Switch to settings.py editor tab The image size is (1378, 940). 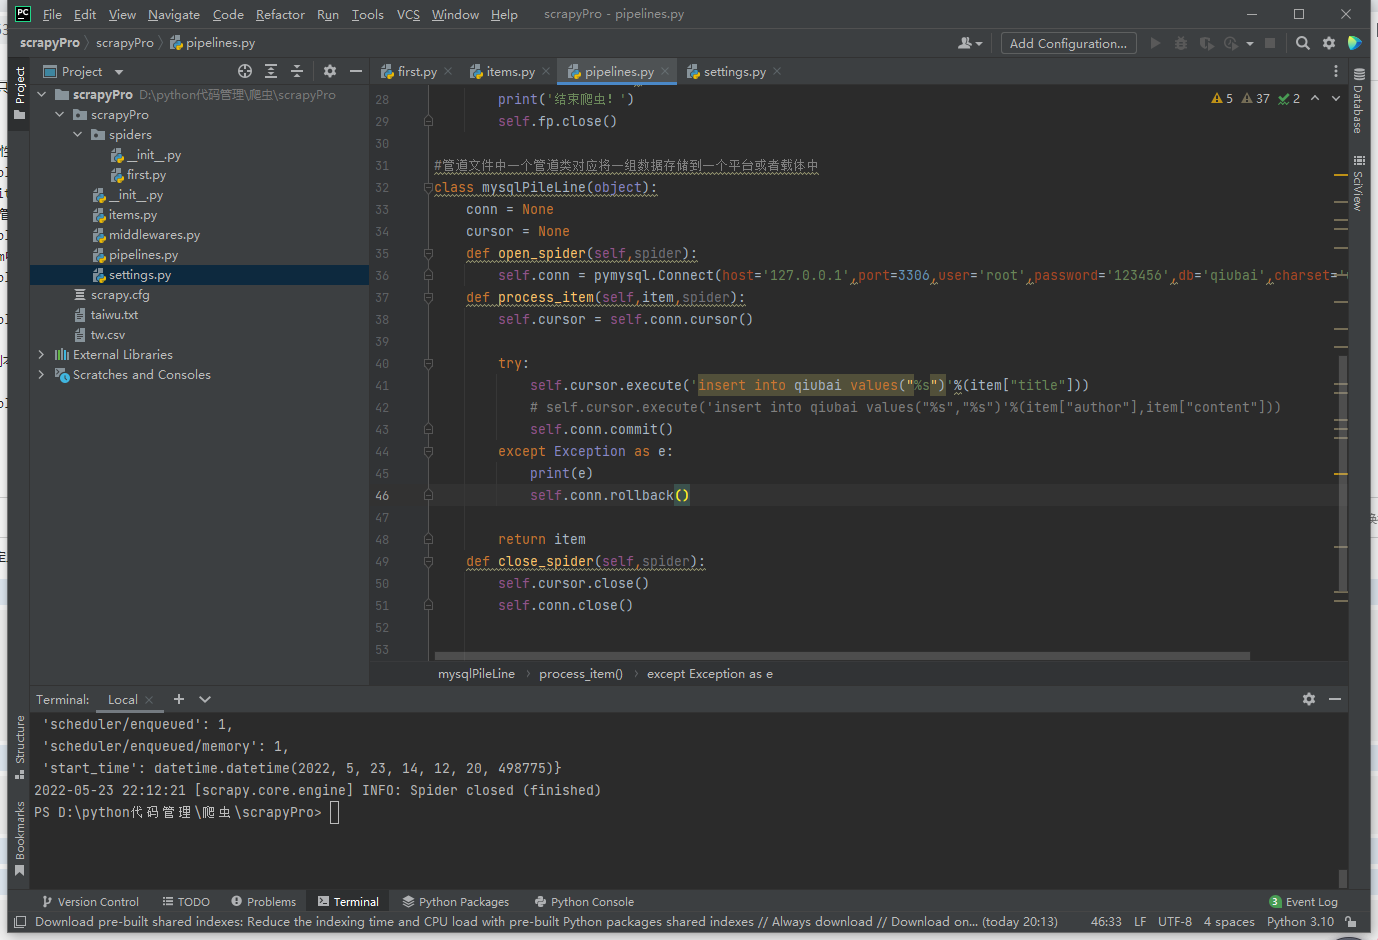734,72
